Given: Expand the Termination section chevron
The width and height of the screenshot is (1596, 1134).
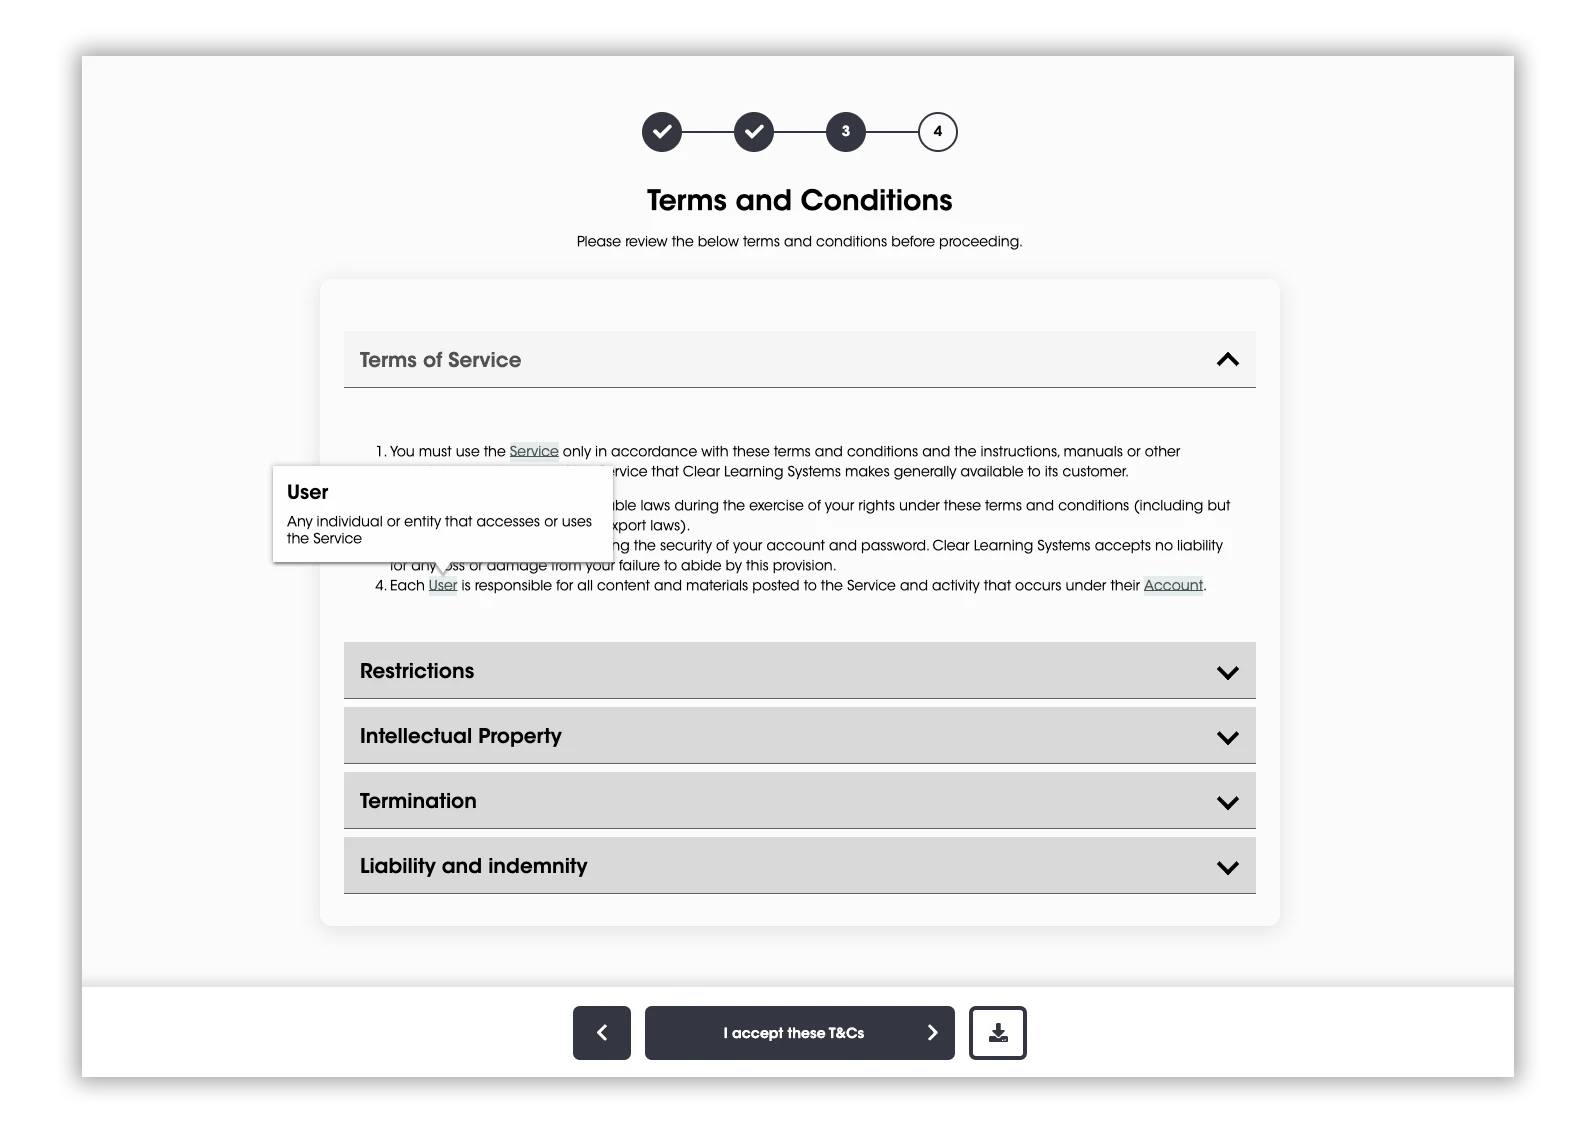Looking at the screenshot, I should pyautogui.click(x=1227, y=802).
